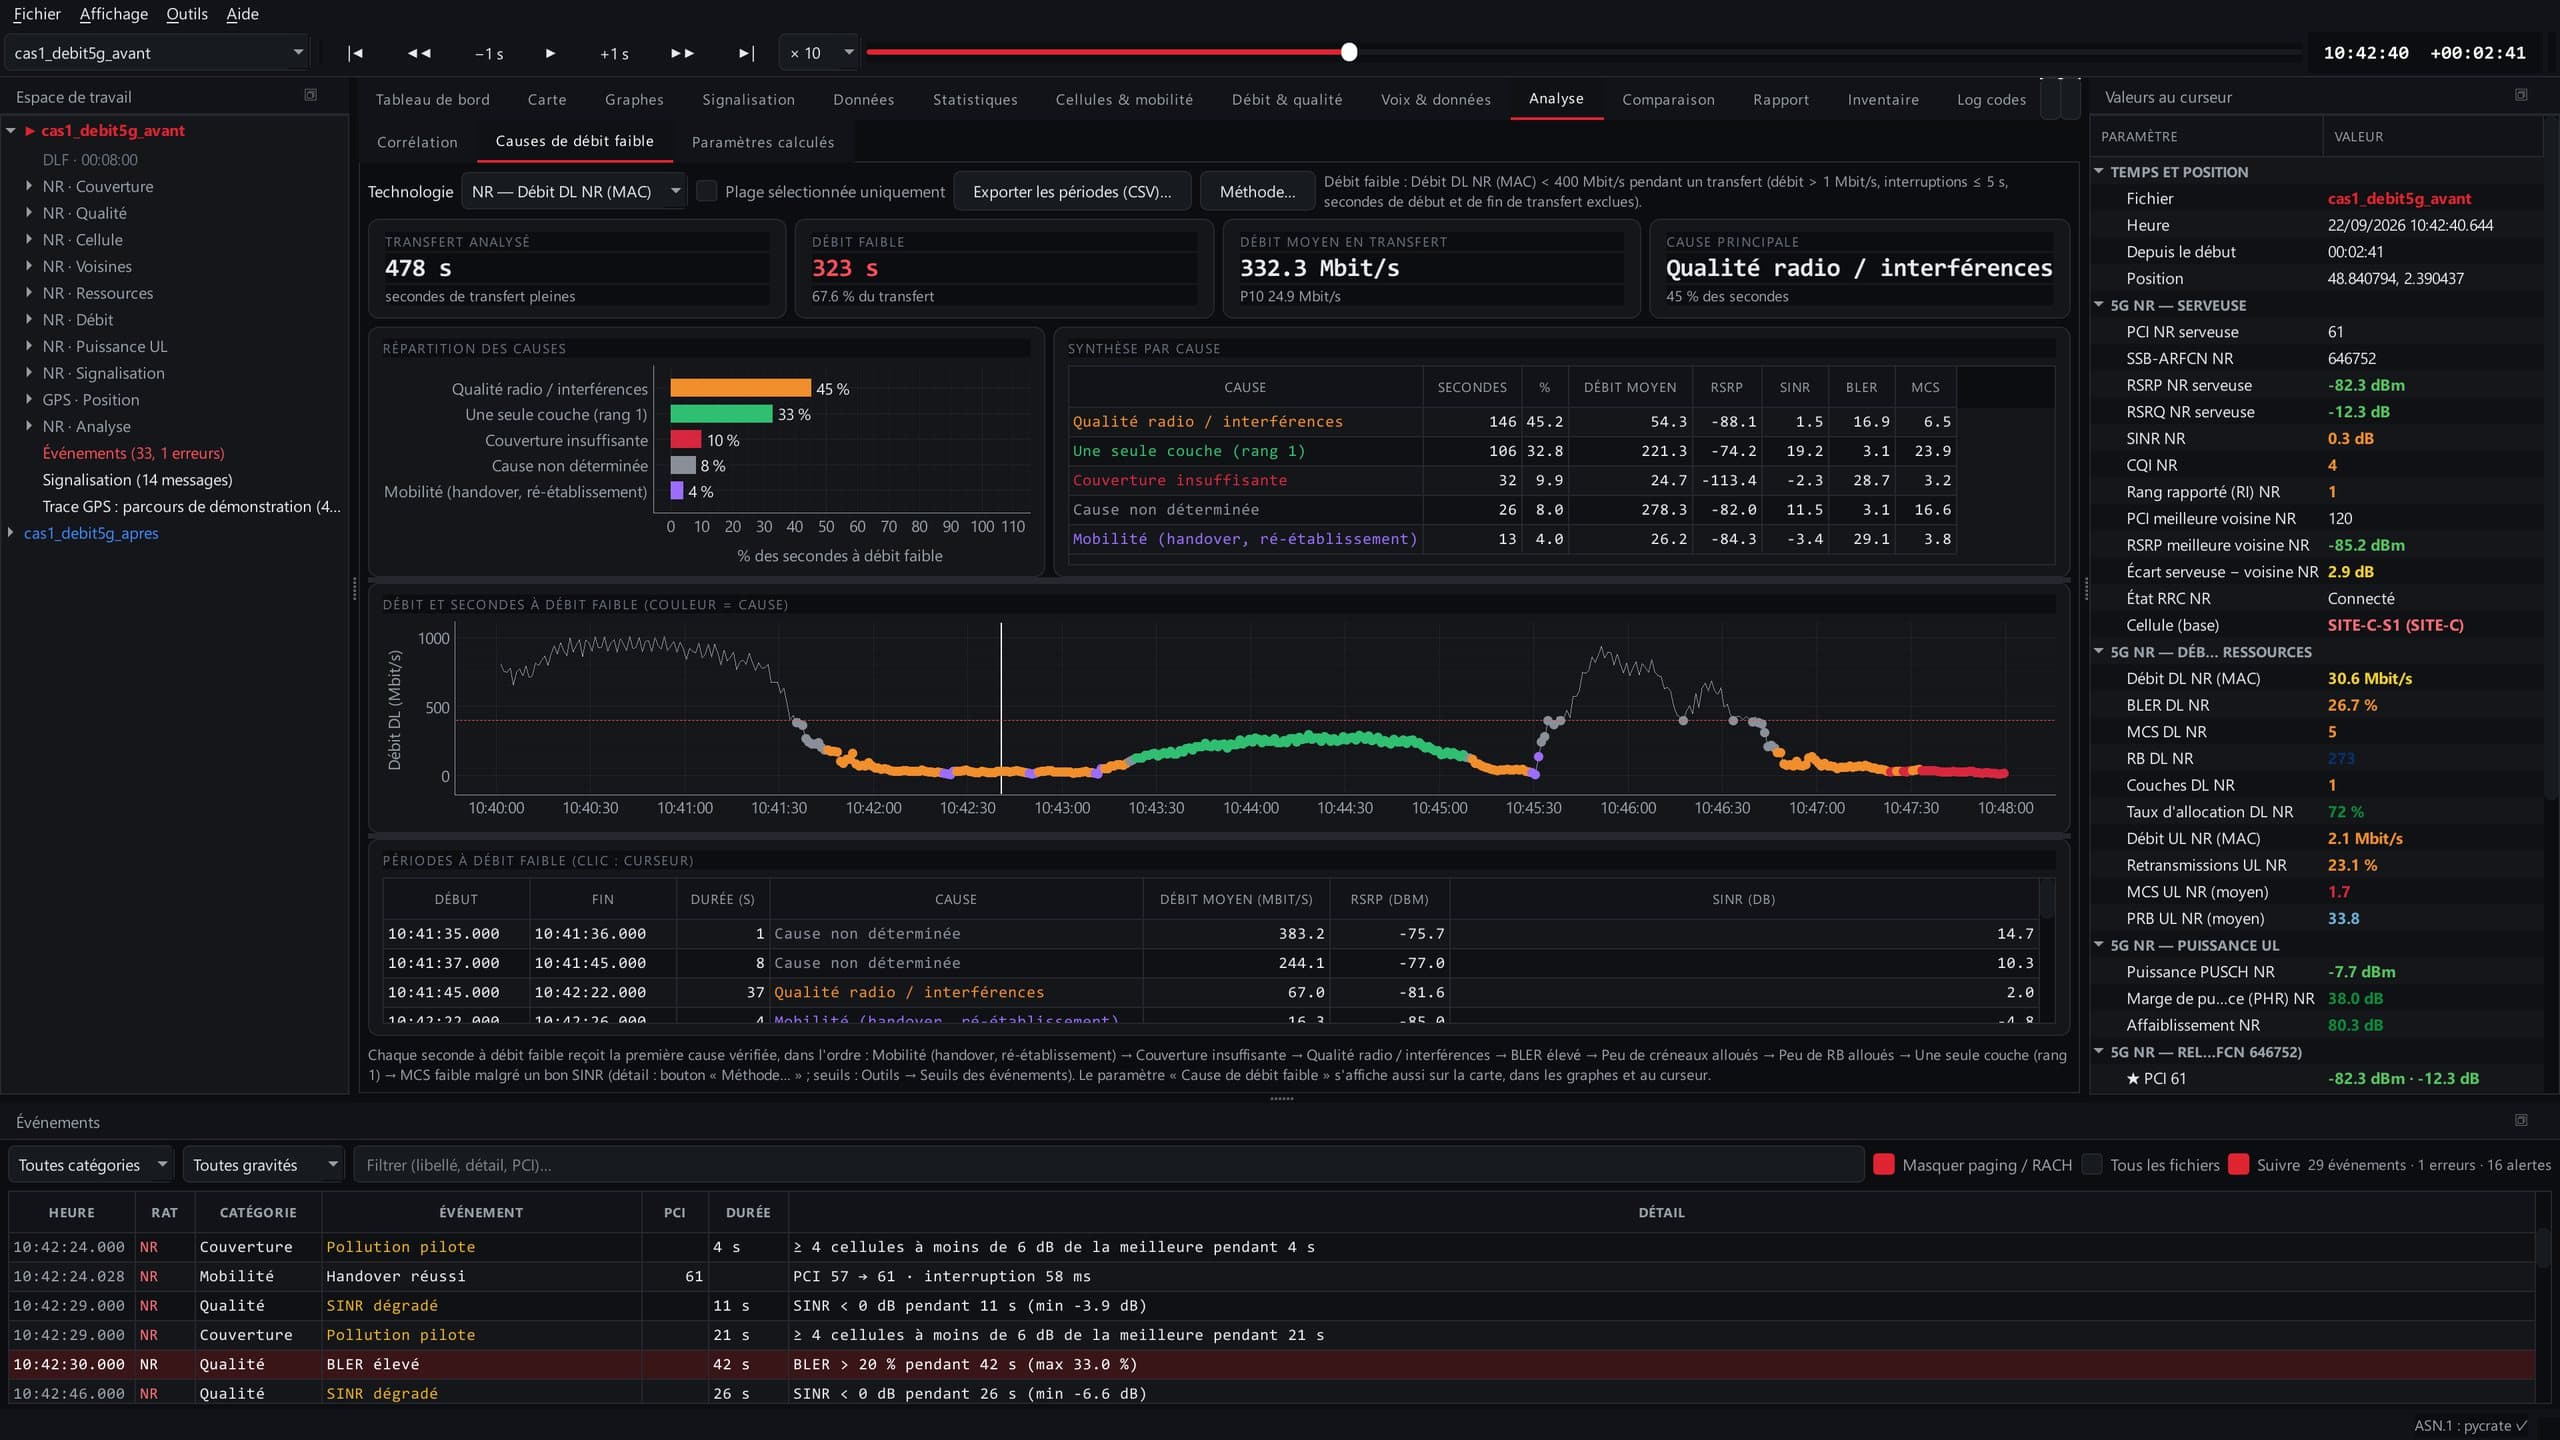Open Toutes gravités filter dropdown
The width and height of the screenshot is (2560, 1440).
[x=263, y=1164]
